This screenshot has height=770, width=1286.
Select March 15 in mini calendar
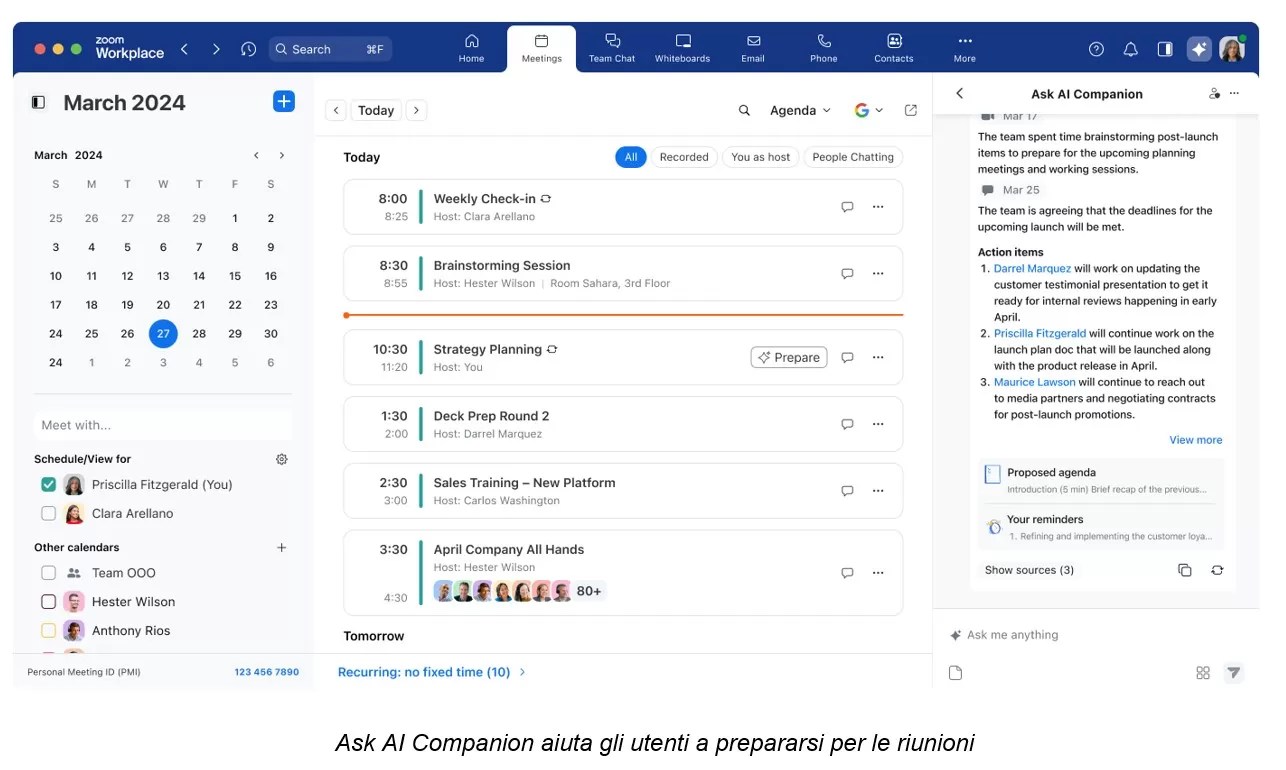pos(235,276)
